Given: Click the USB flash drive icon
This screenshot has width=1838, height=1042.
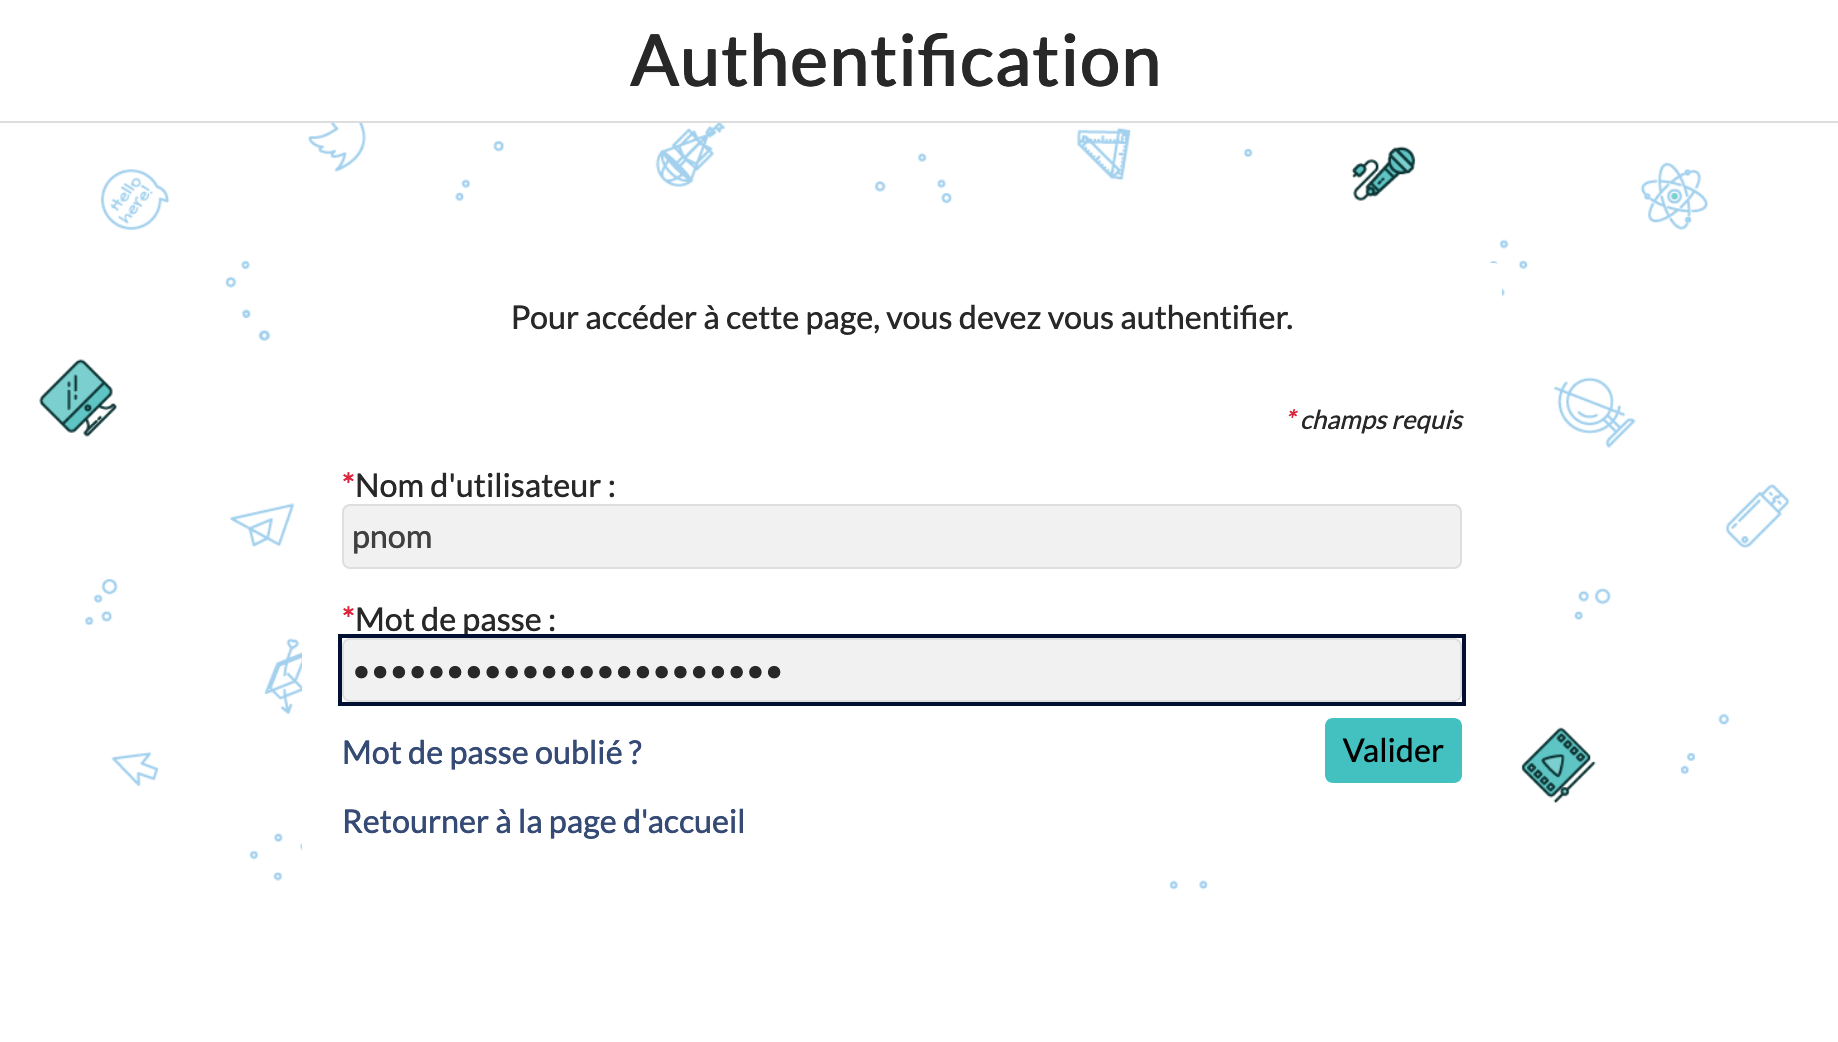Looking at the screenshot, I should click(1757, 516).
